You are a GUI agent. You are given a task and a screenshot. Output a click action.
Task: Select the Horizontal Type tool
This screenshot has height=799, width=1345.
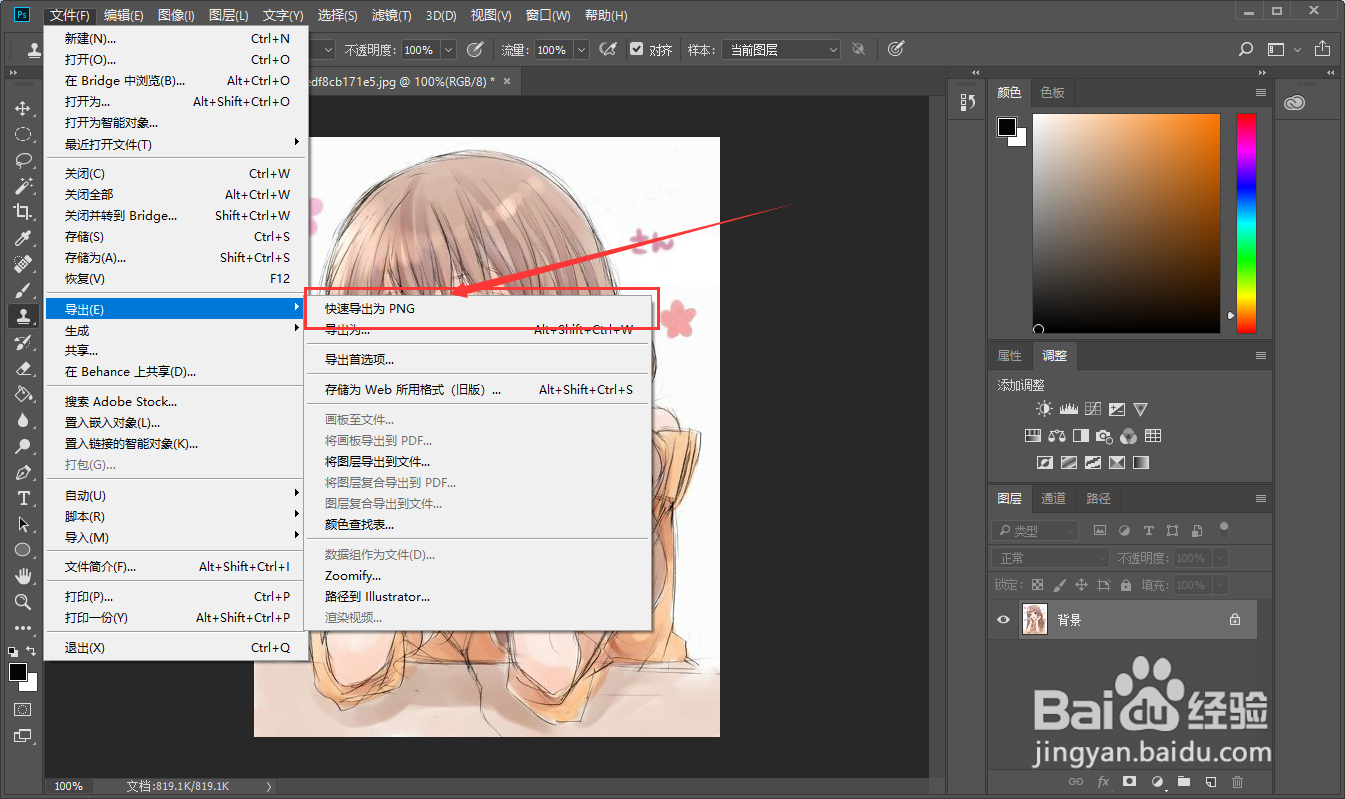tap(23, 498)
